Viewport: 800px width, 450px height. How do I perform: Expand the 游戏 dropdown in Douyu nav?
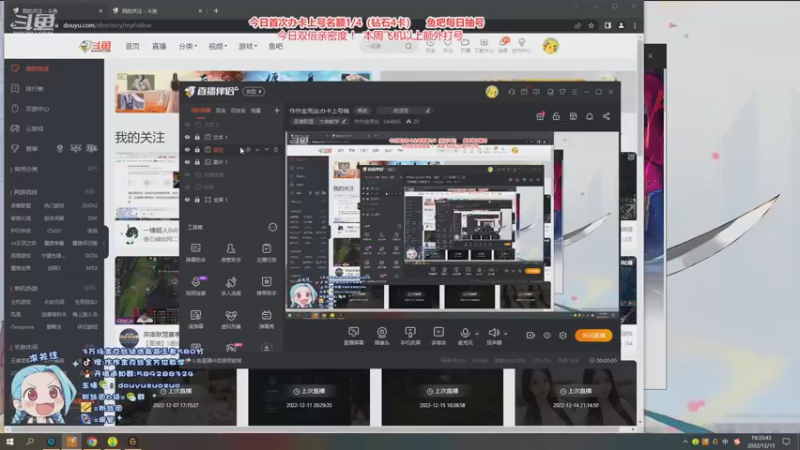[247, 46]
